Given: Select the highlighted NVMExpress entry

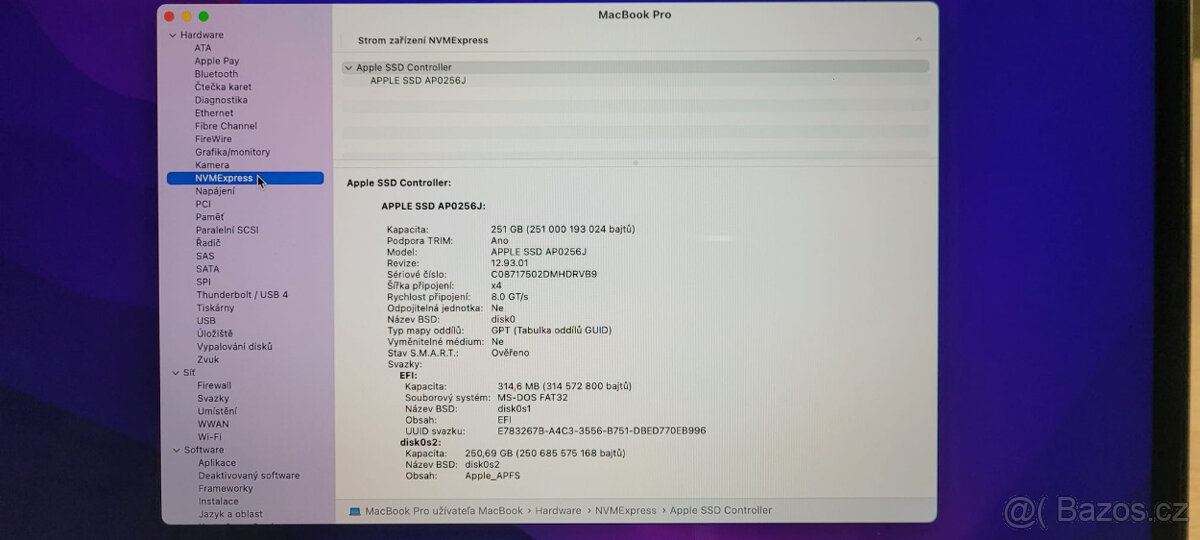Looking at the screenshot, I should point(245,178).
